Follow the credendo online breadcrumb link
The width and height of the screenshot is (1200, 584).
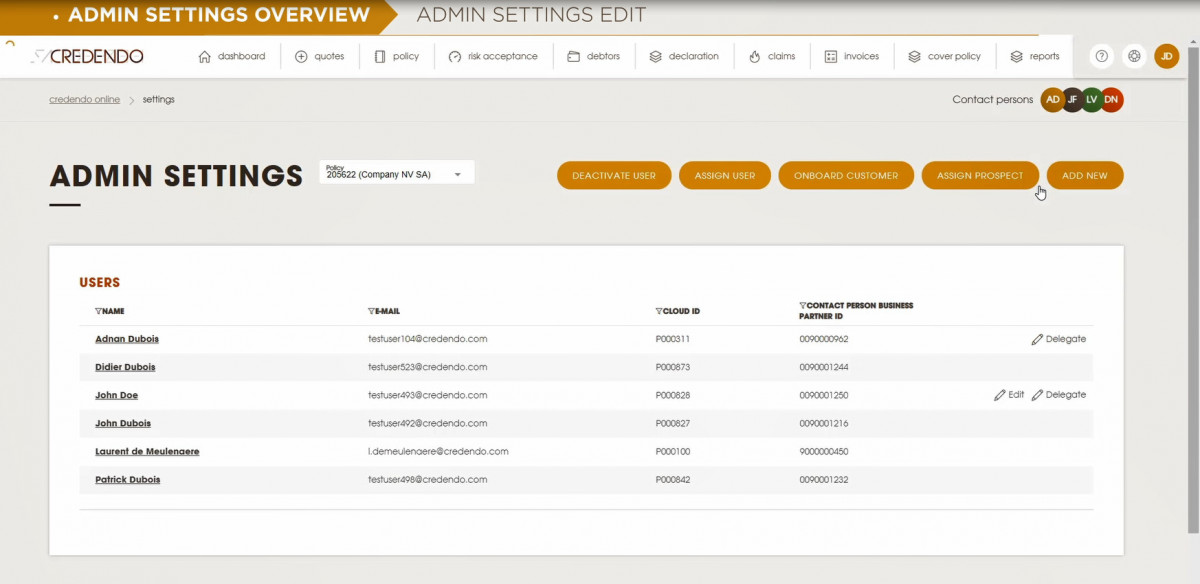coord(84,100)
